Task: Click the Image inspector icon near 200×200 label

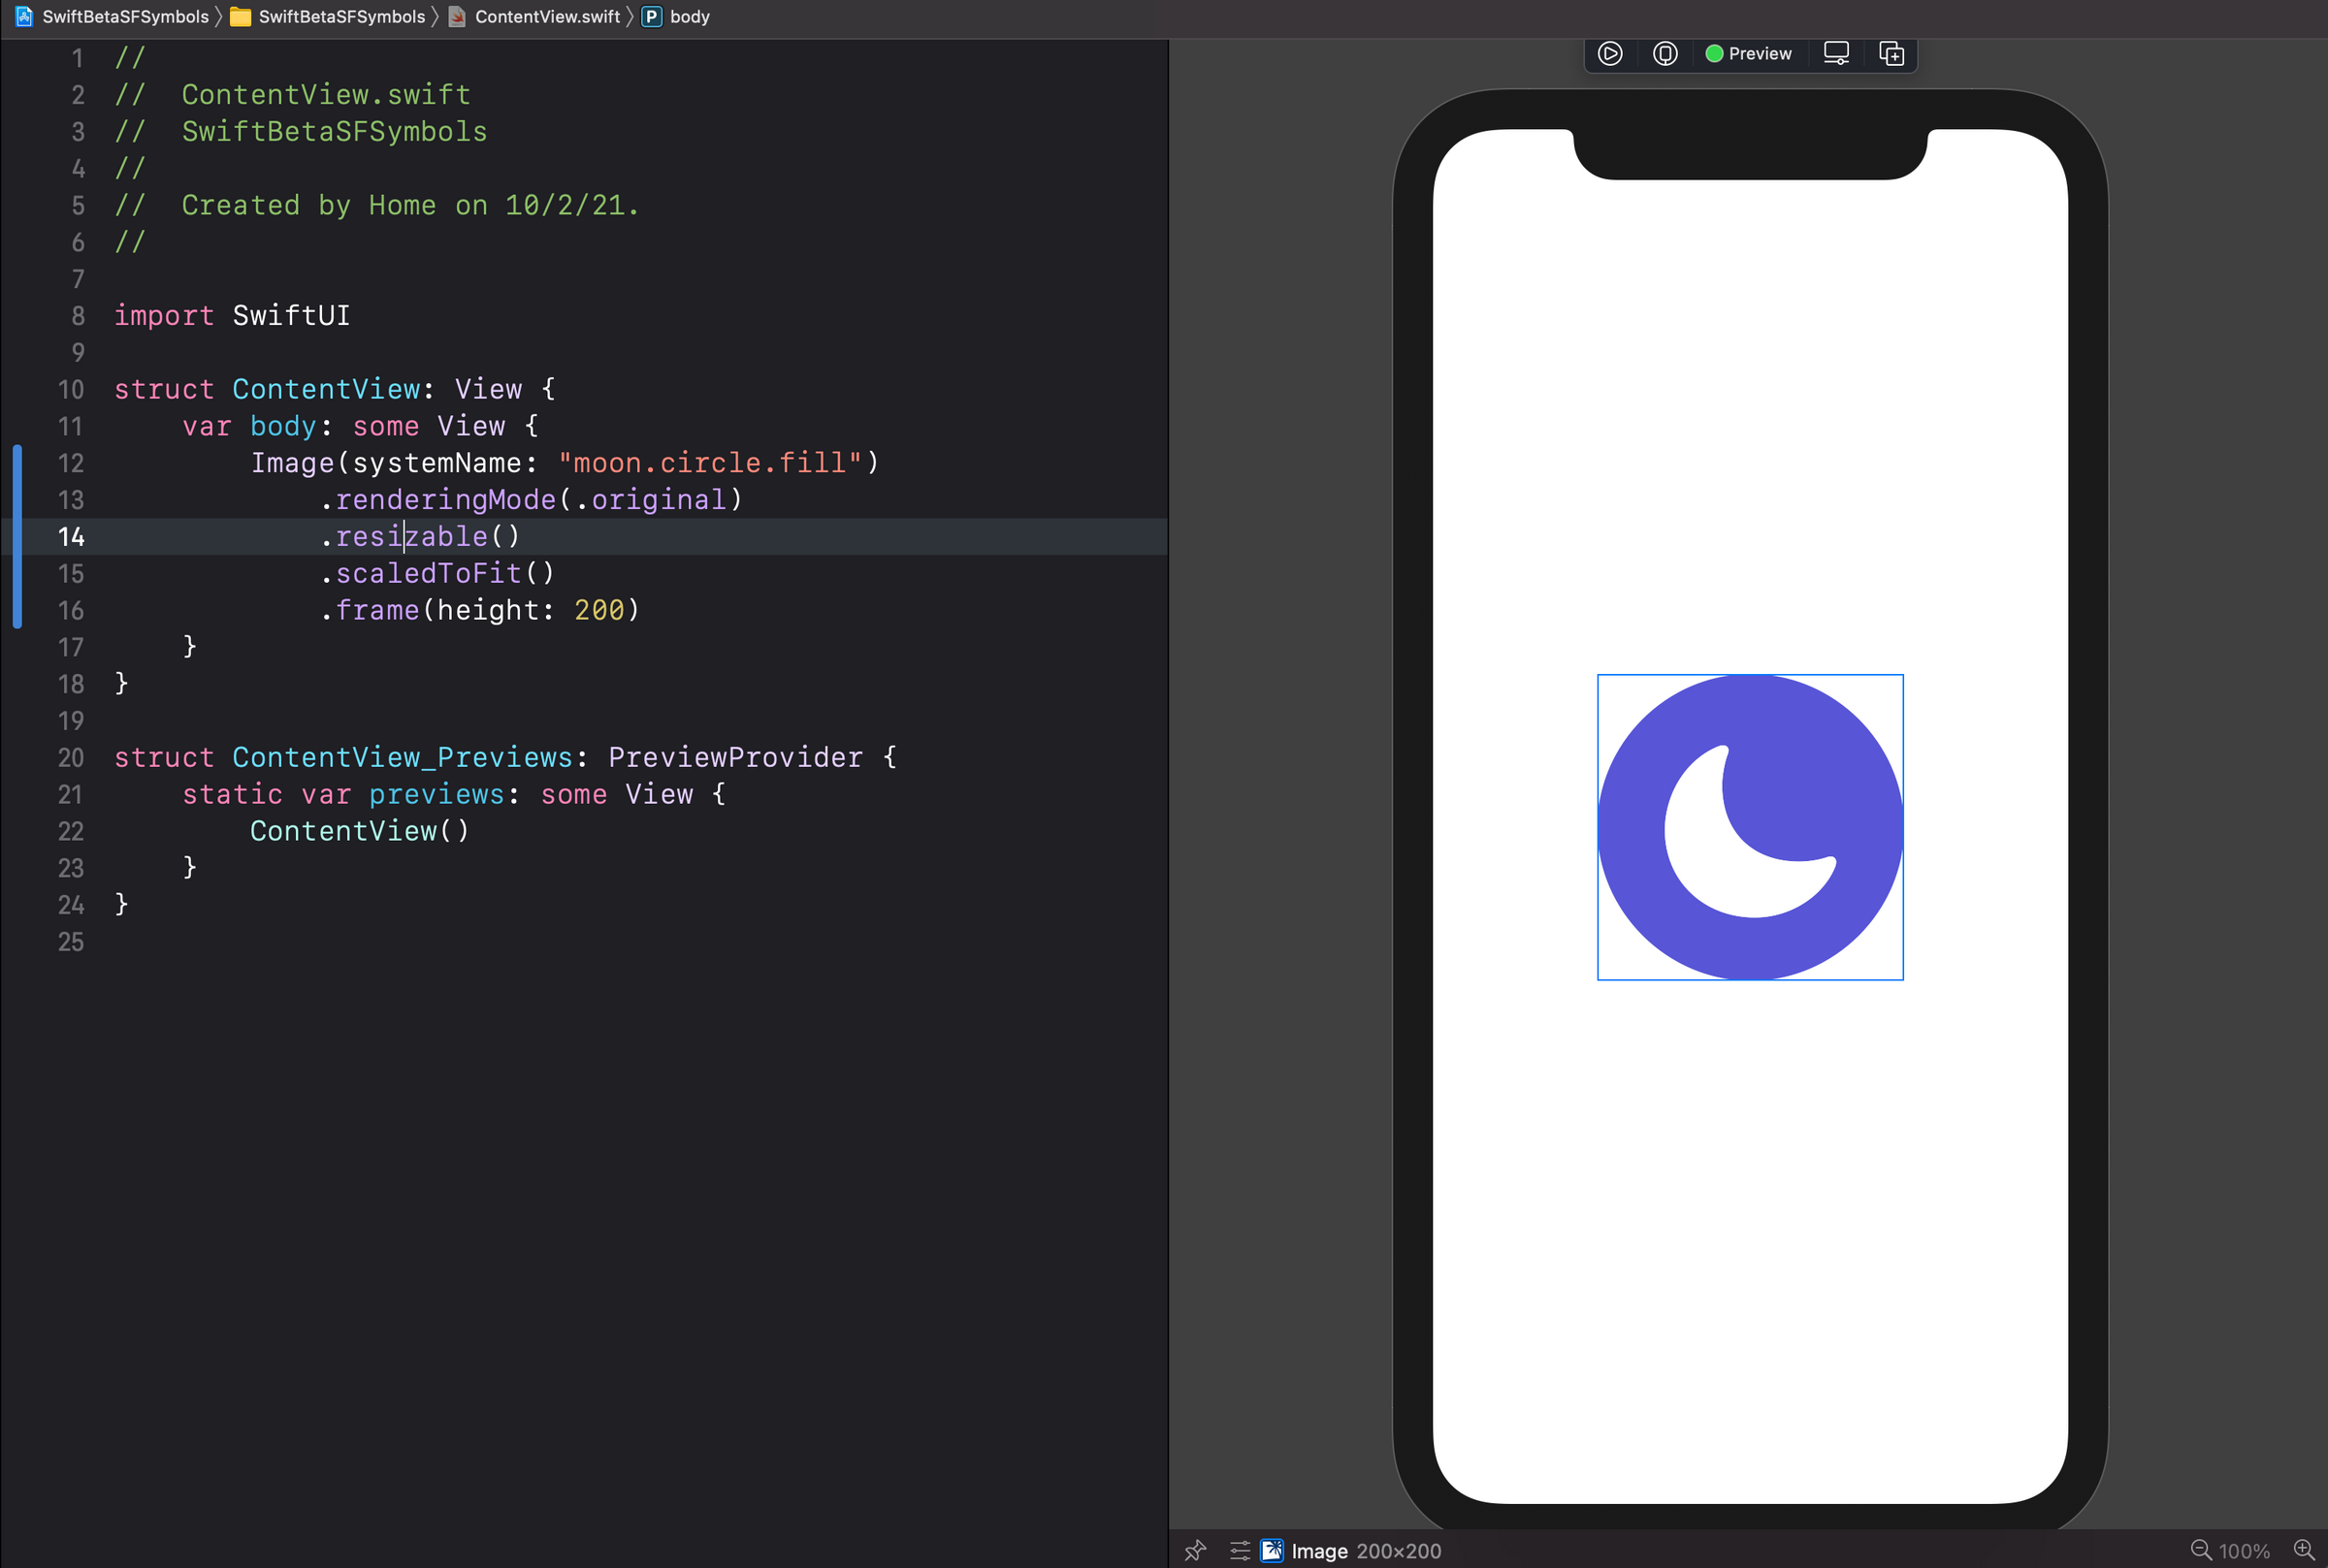Action: pyautogui.click(x=1272, y=1551)
